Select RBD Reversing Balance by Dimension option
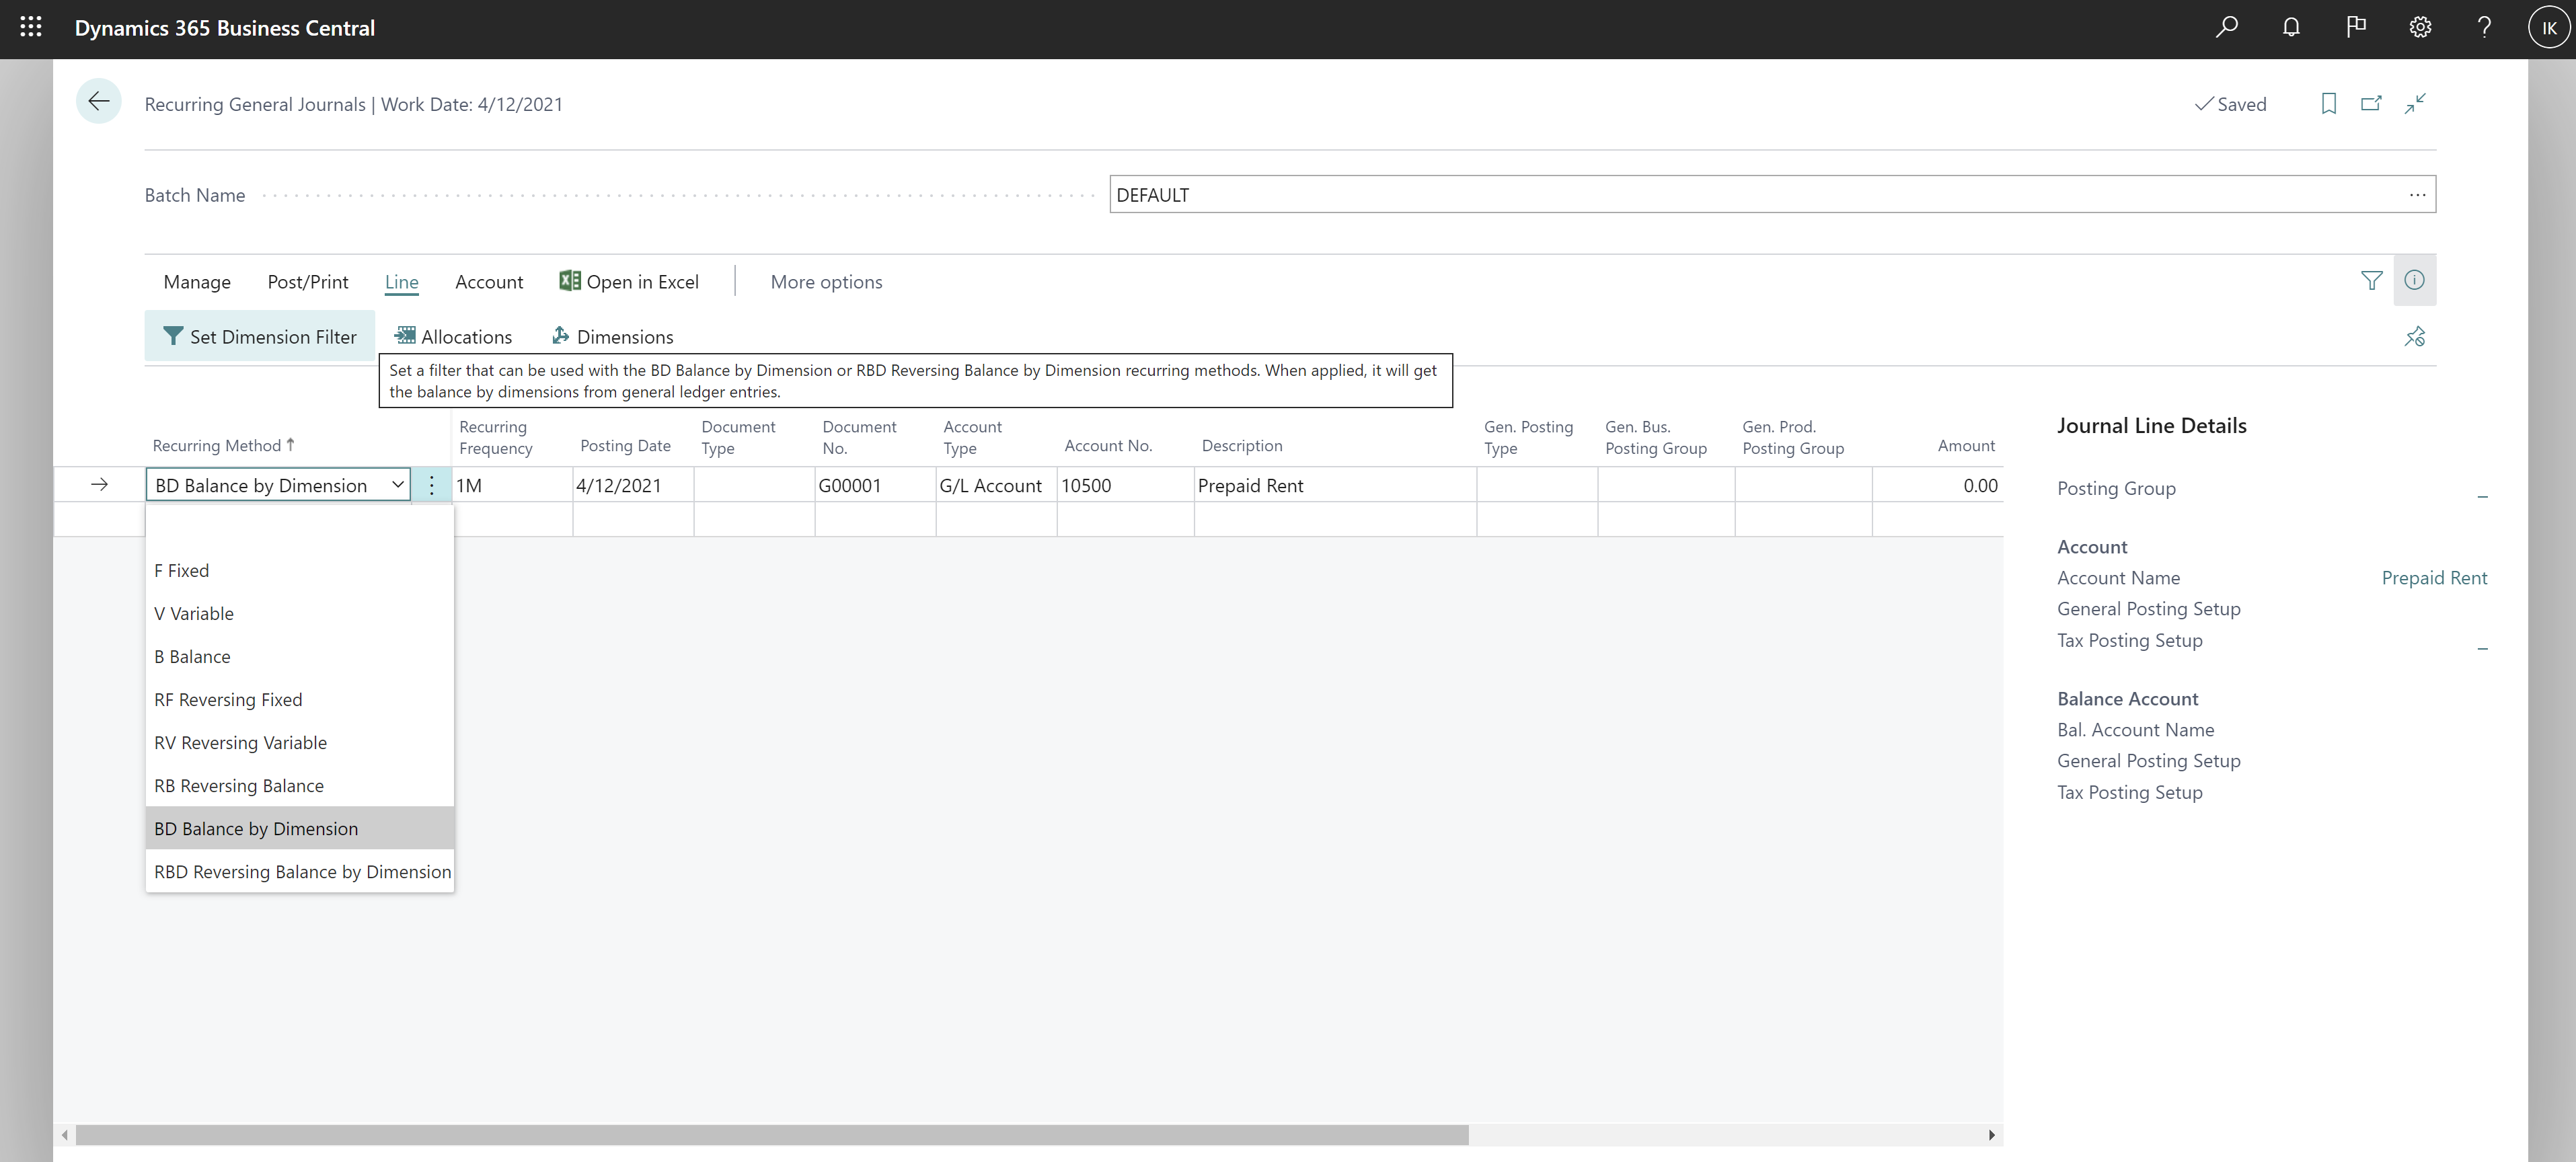The width and height of the screenshot is (2576, 1162). click(x=301, y=869)
